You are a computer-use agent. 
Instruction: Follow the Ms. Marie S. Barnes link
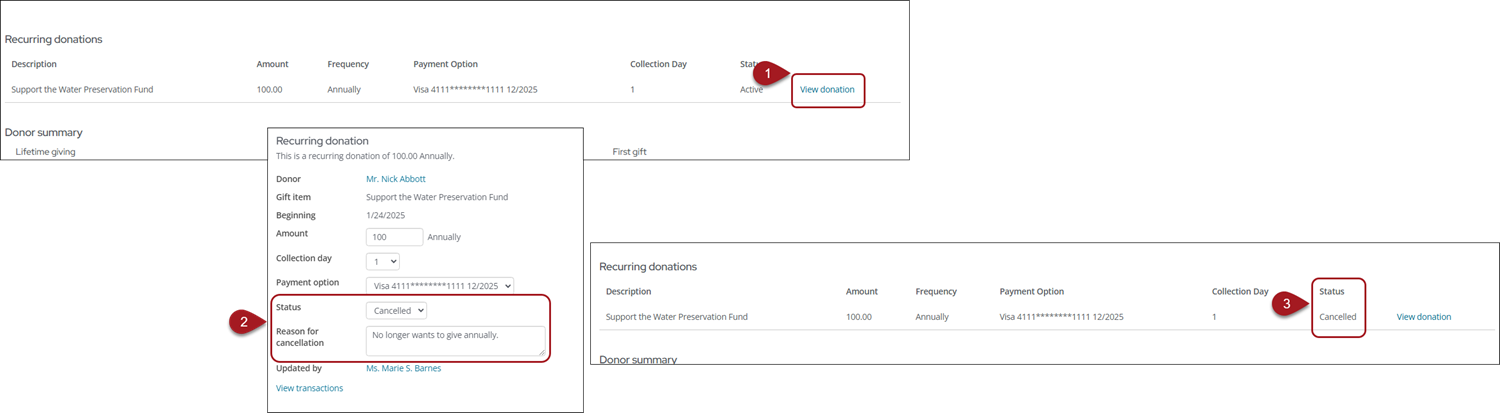click(x=403, y=368)
